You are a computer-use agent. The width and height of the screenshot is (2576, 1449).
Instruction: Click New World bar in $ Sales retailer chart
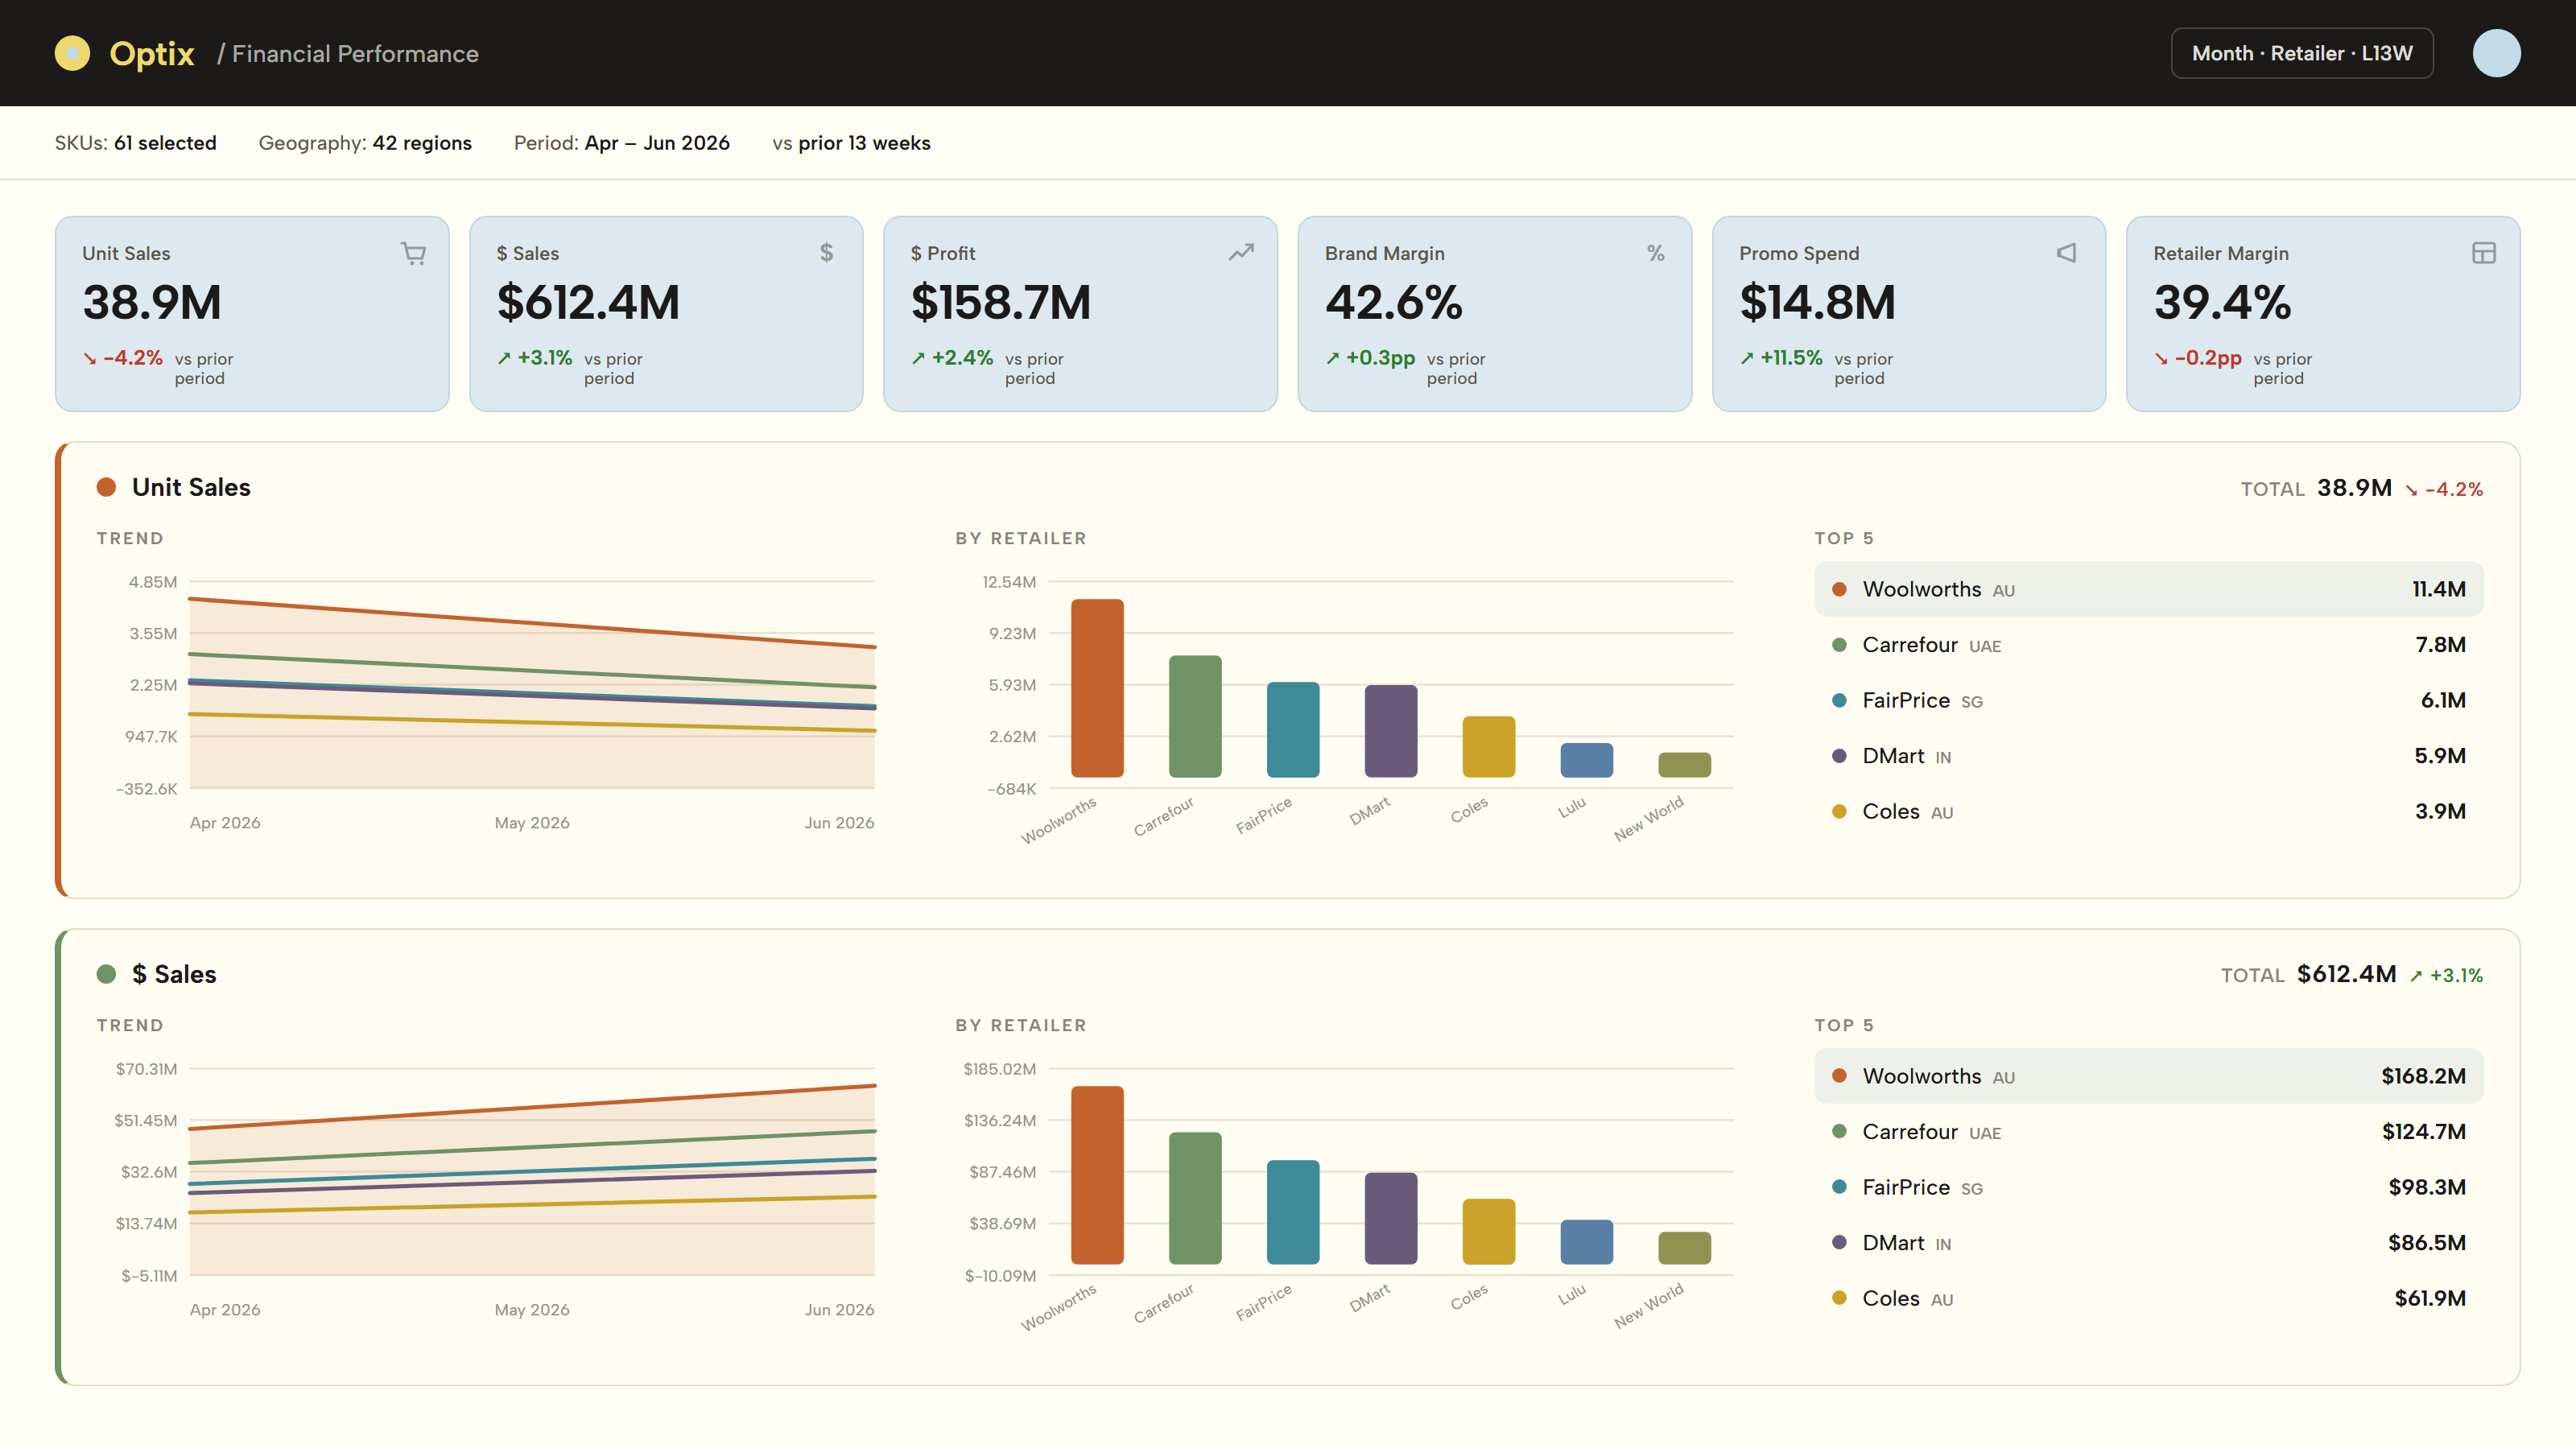(x=1685, y=1248)
